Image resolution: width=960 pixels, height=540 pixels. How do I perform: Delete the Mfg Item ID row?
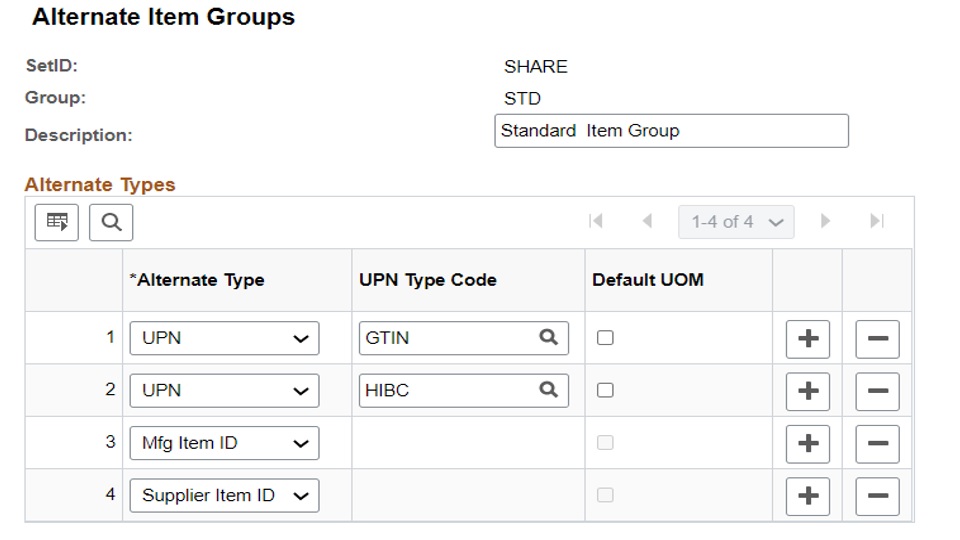tap(877, 444)
